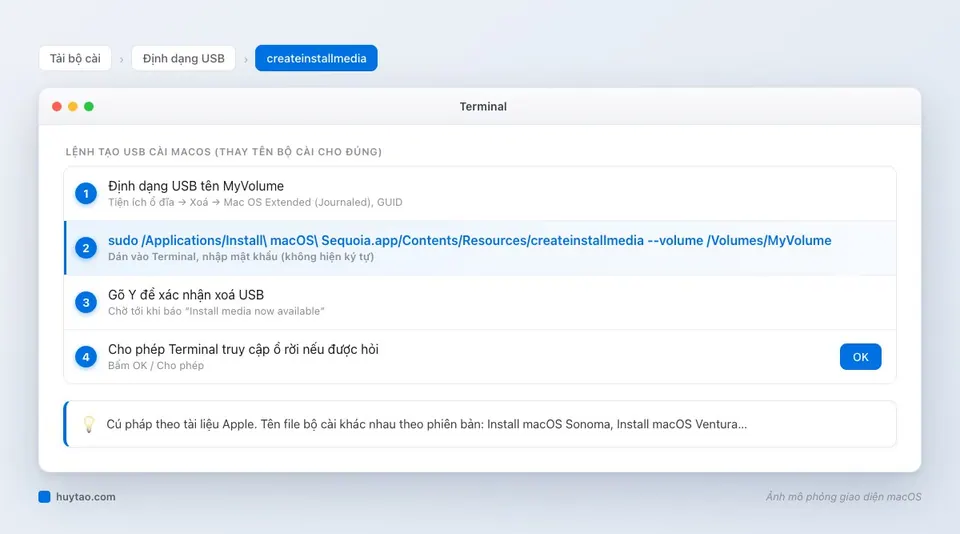Screen dimensions: 960x534
Task: Click the blue OK button
Action: click(x=860, y=357)
